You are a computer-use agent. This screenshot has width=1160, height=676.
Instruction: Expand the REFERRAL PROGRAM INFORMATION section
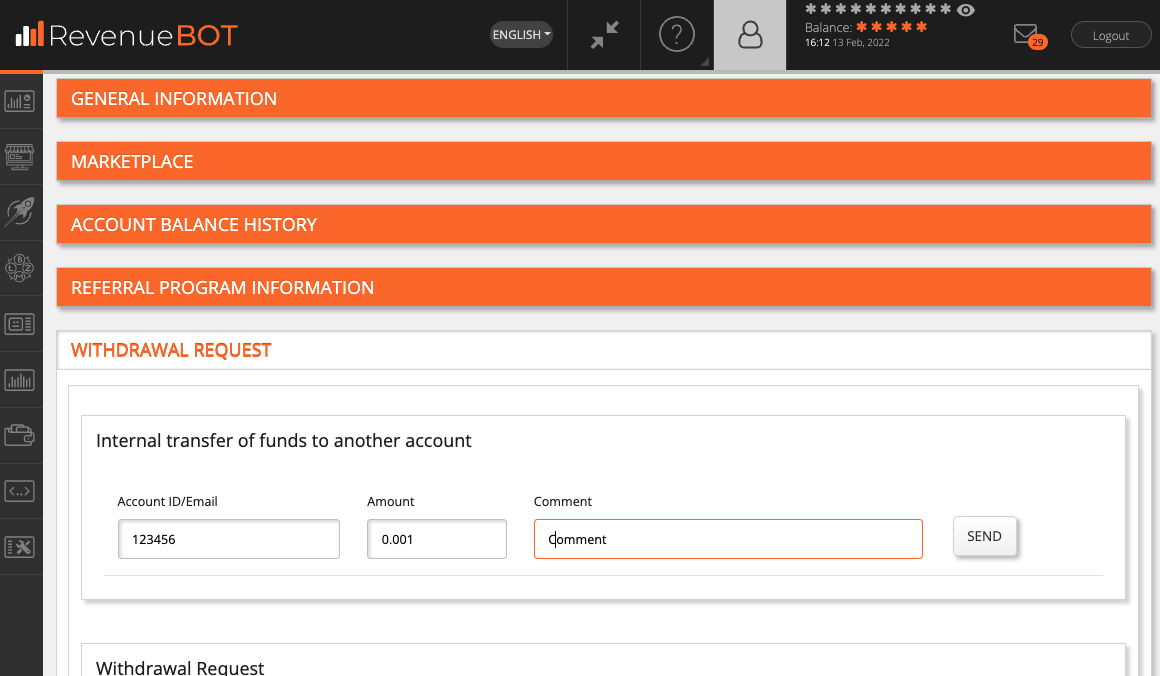click(x=604, y=287)
